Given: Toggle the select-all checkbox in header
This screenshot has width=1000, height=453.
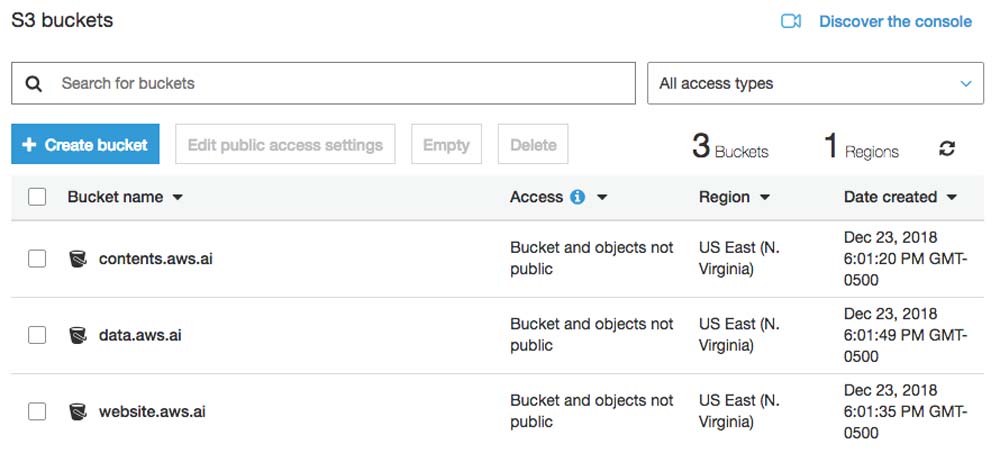Looking at the screenshot, I should coord(37,197).
